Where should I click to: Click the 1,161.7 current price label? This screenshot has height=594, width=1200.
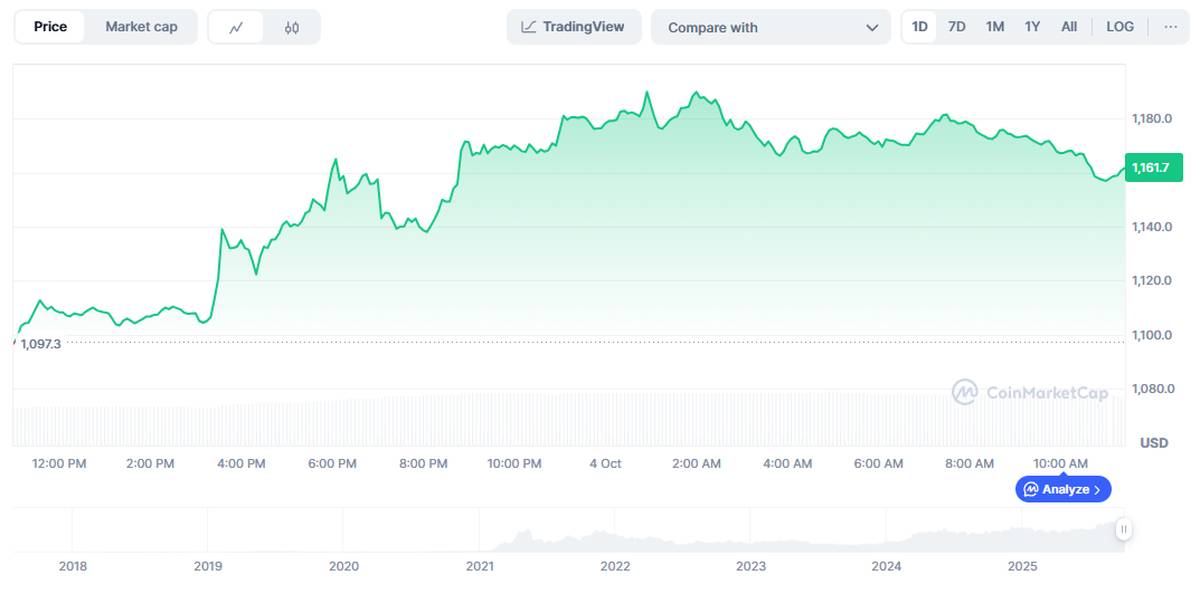[1153, 167]
